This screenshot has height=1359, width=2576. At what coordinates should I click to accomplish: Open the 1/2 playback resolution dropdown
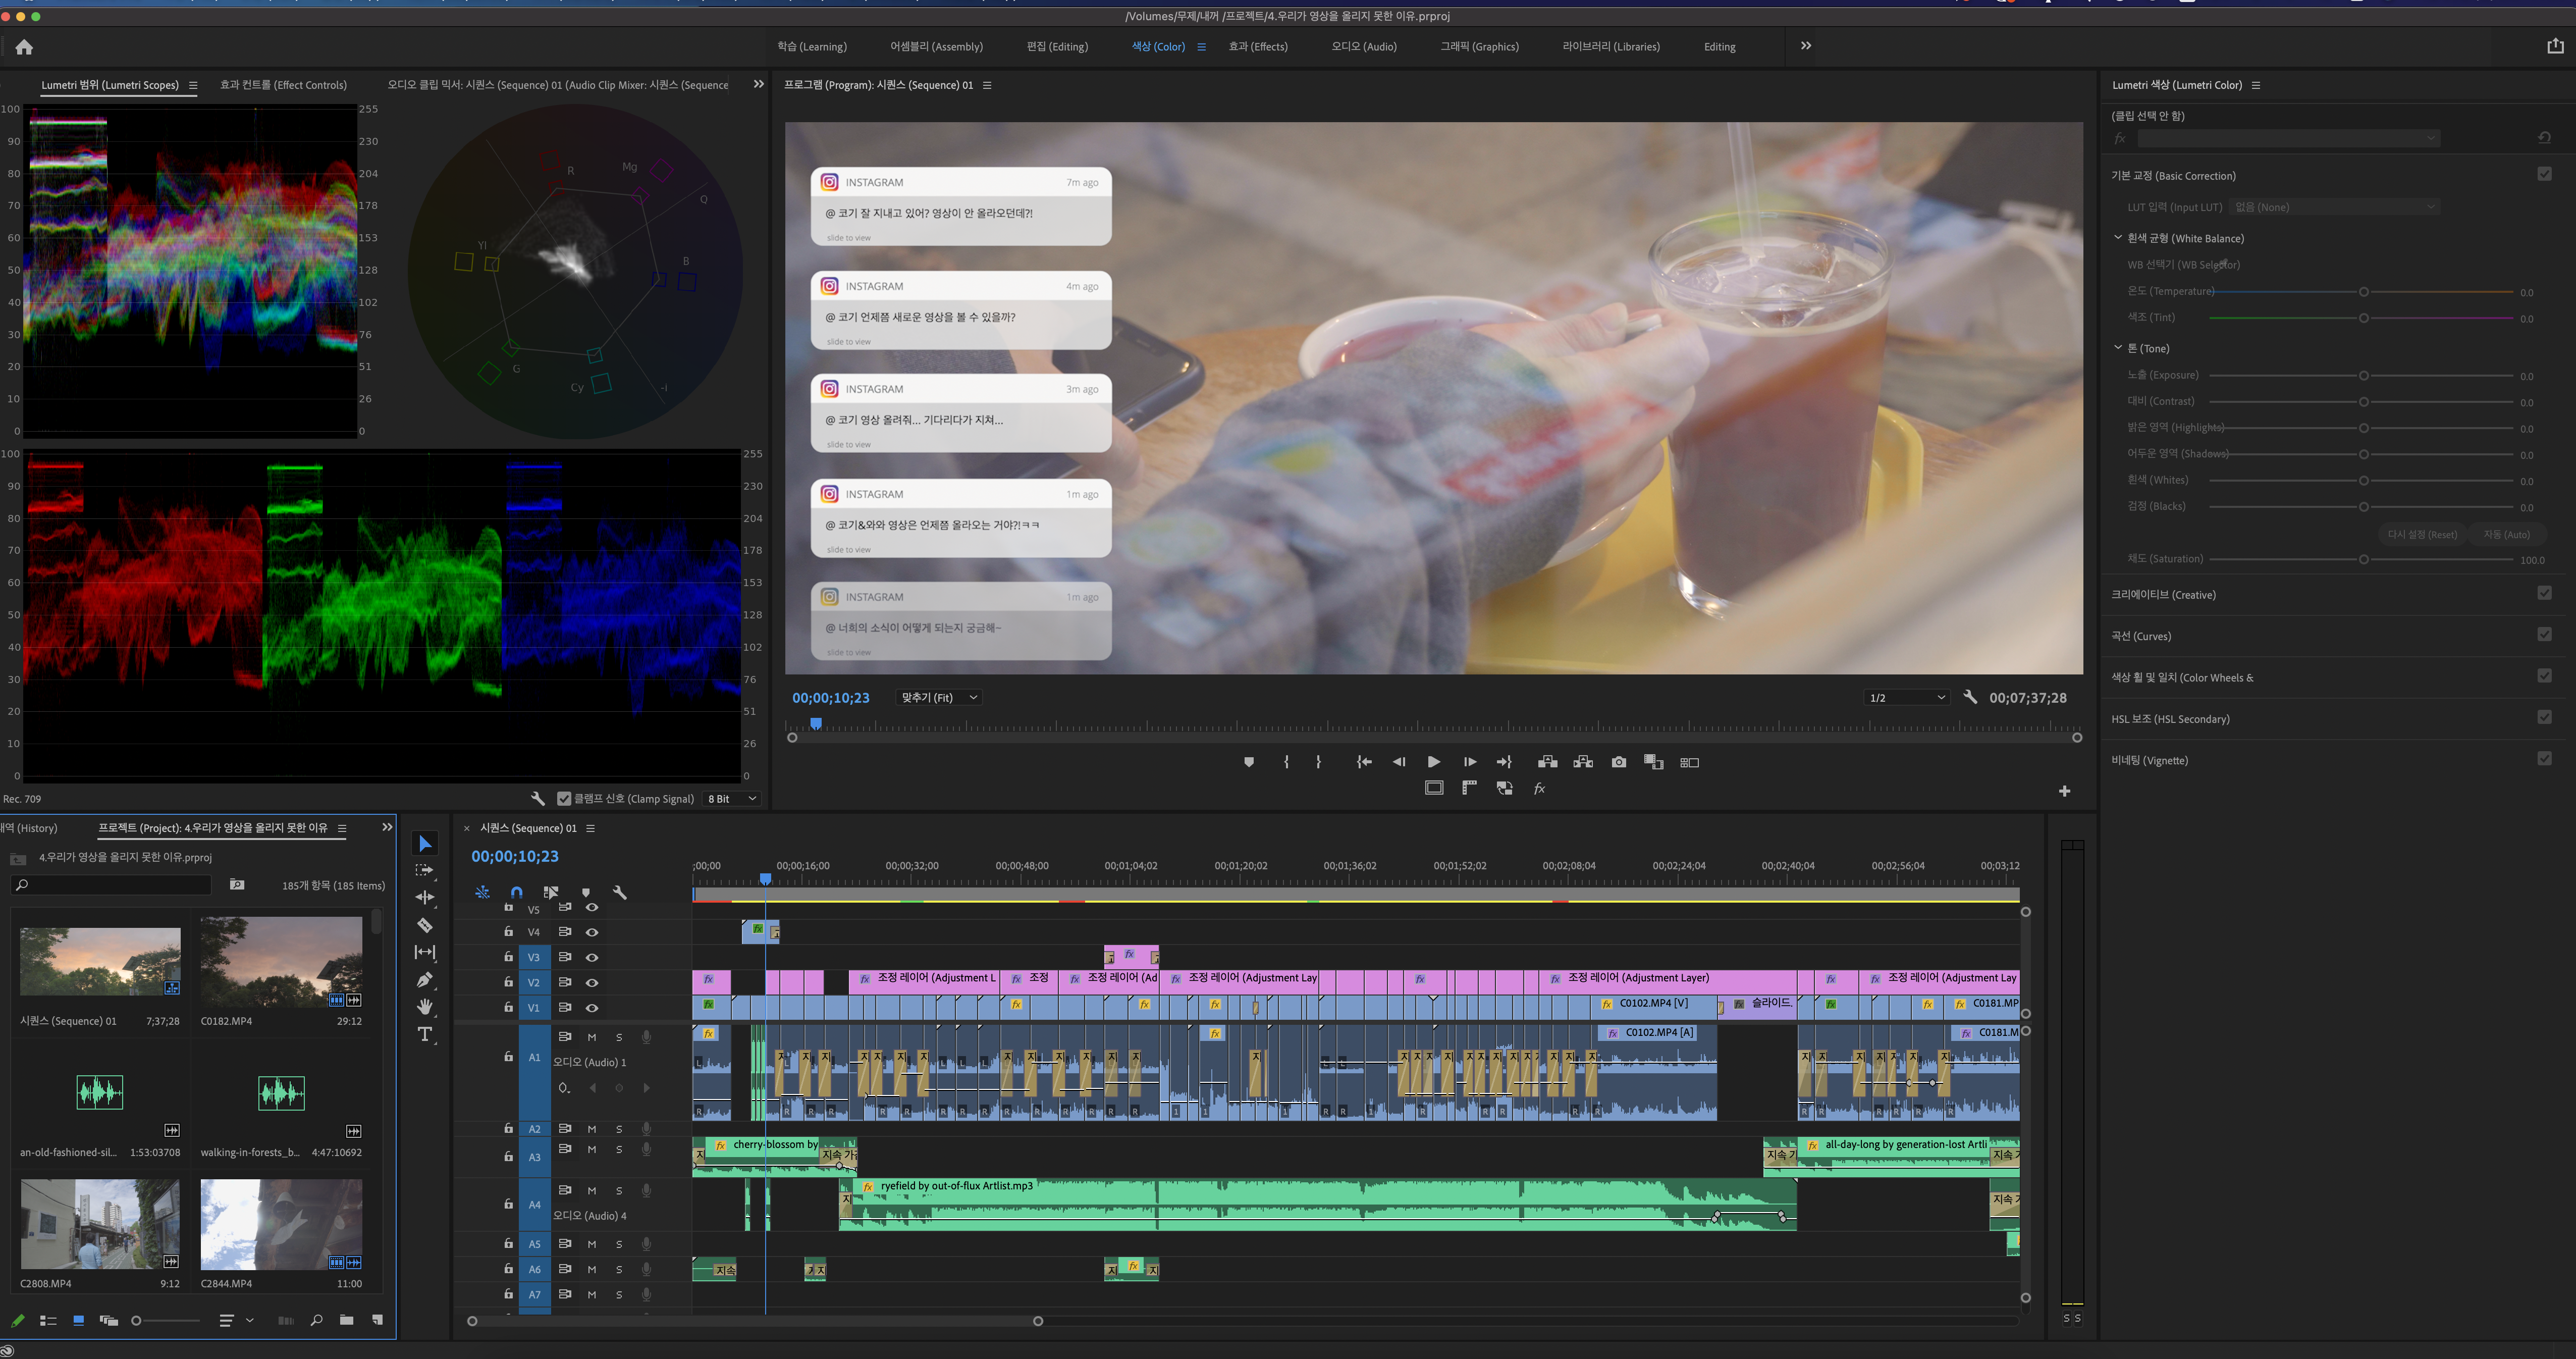click(1906, 697)
